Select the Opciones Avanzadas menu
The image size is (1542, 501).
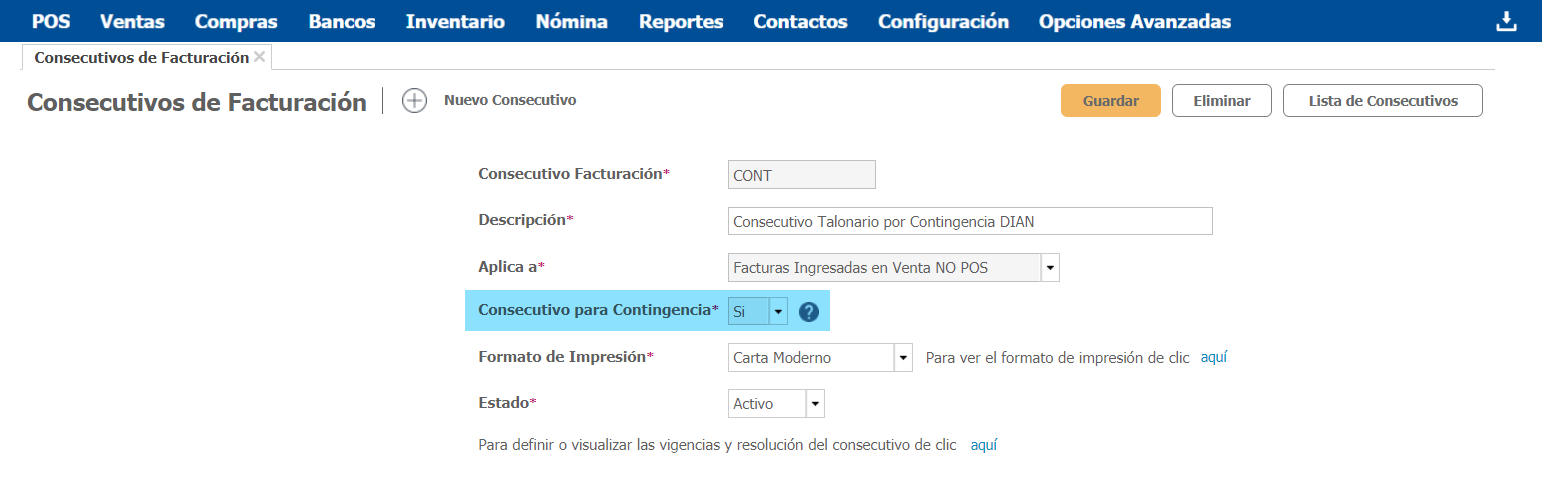pos(1135,22)
